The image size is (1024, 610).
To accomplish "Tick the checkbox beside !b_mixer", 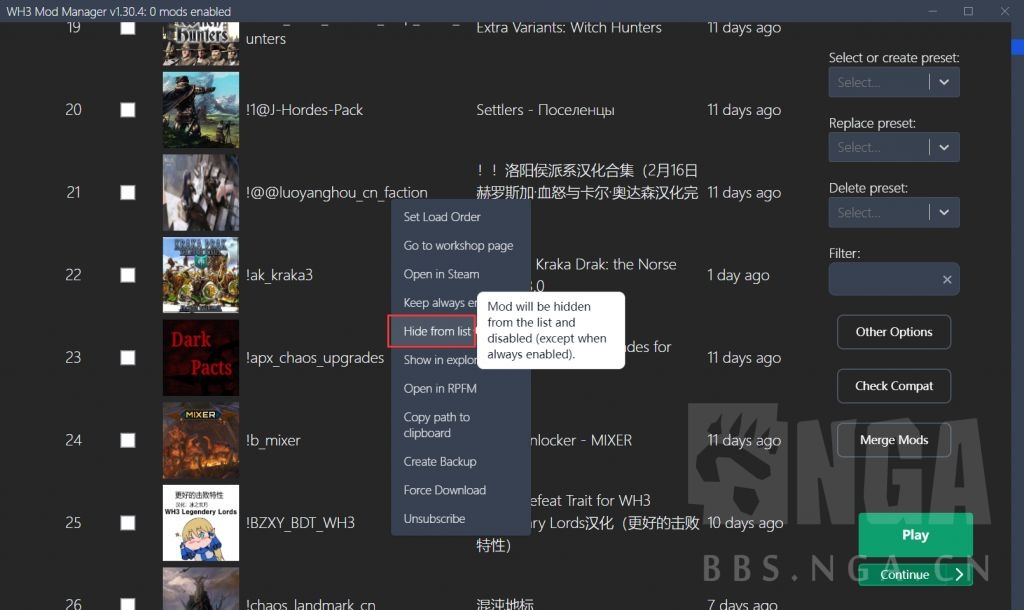I will 127,440.
